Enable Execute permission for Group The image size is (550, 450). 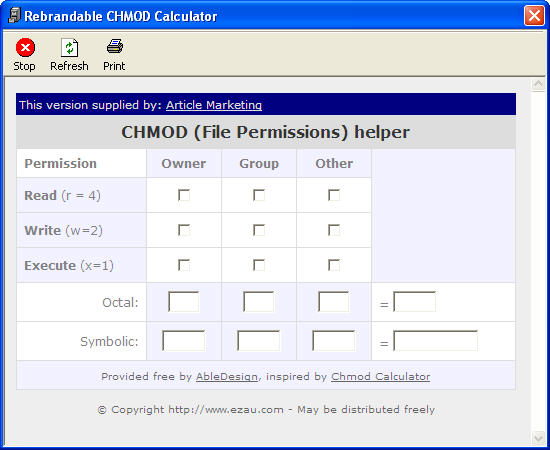(259, 265)
